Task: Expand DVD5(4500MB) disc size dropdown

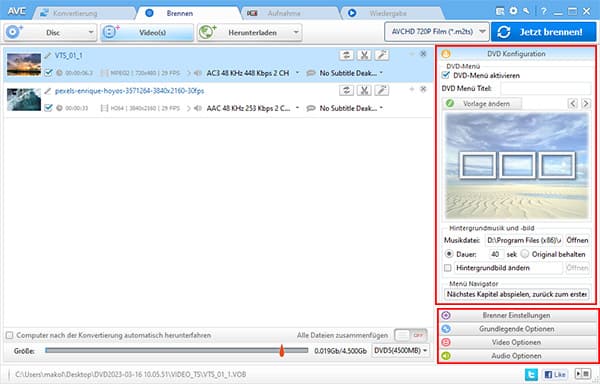Action: coord(401,350)
